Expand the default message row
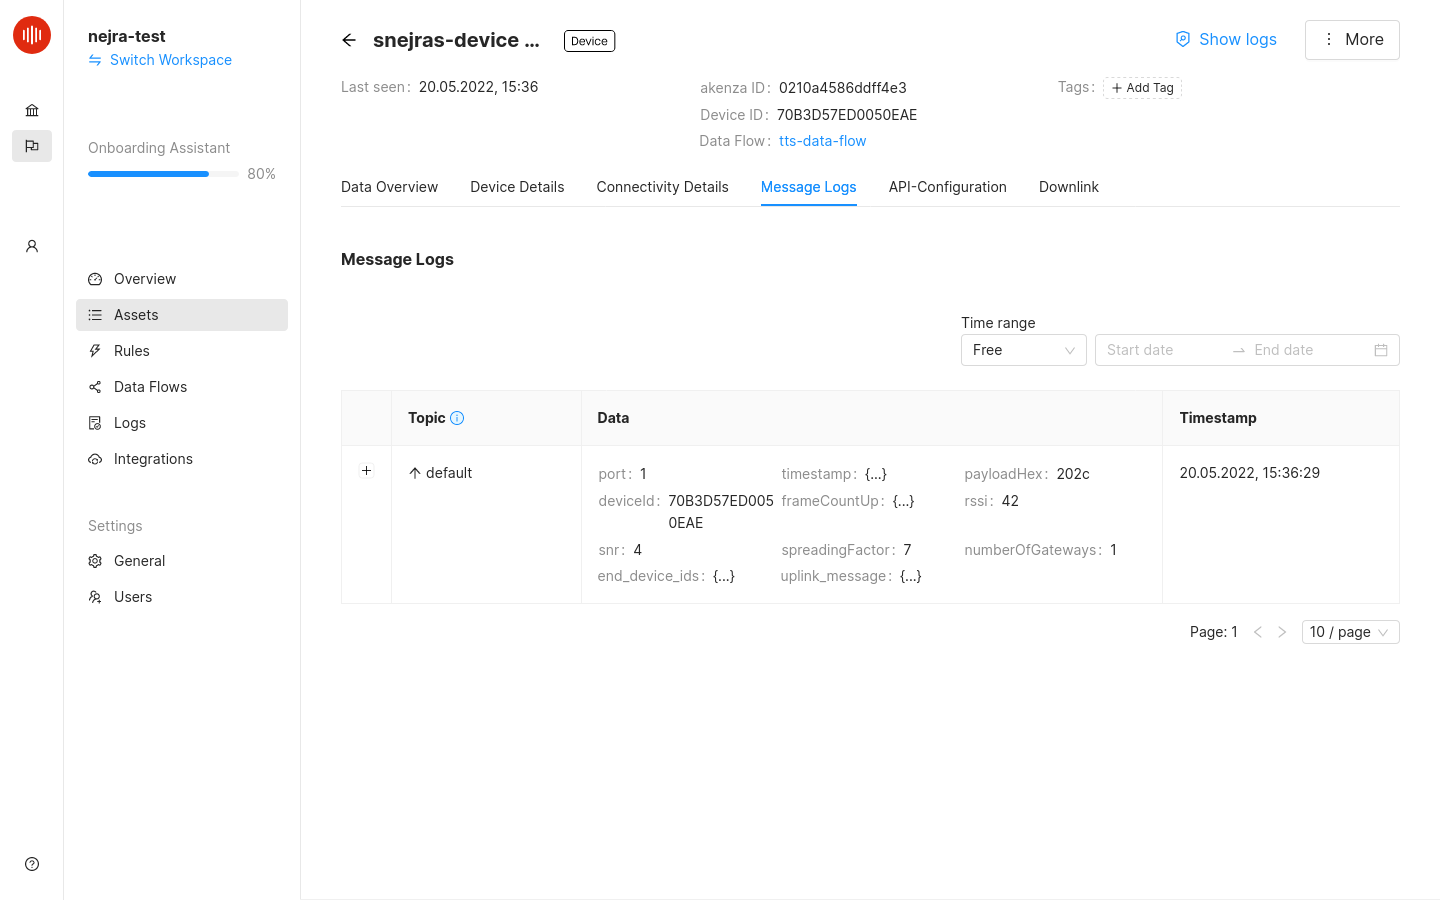The width and height of the screenshot is (1440, 900). (x=367, y=471)
